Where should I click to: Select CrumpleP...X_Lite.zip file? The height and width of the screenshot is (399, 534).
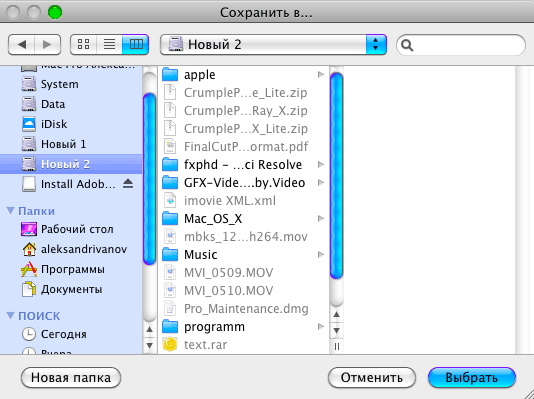(x=244, y=129)
